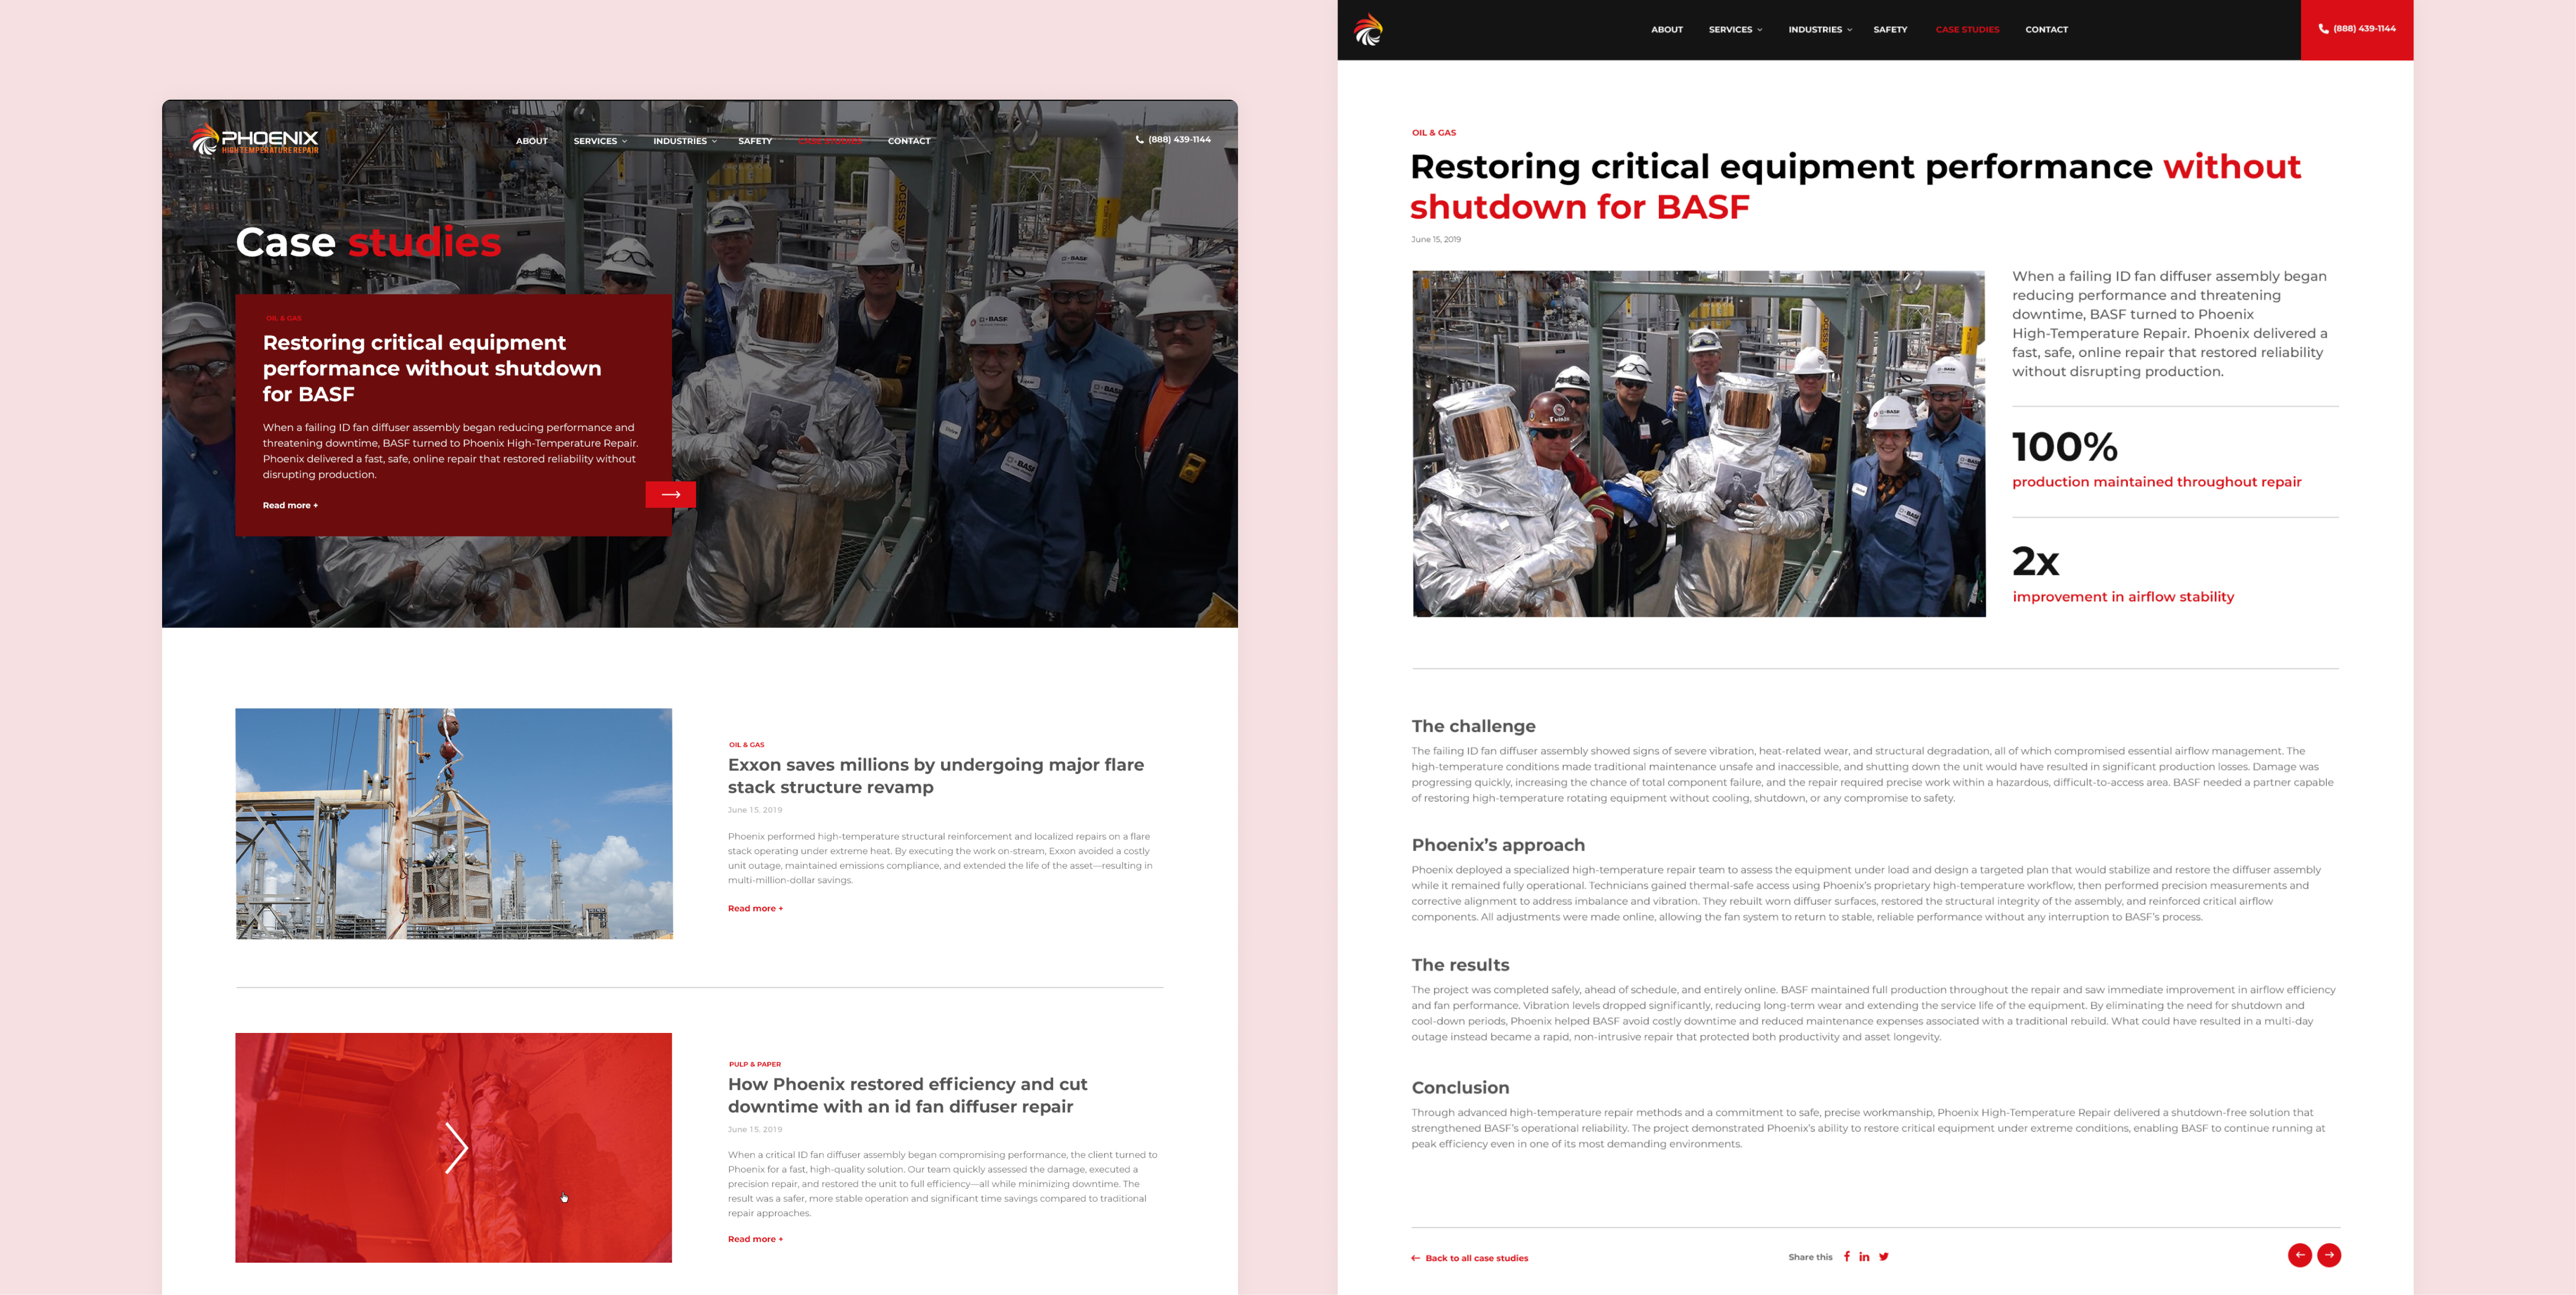
Task: Share this case study on Twitter
Action: (1883, 1257)
